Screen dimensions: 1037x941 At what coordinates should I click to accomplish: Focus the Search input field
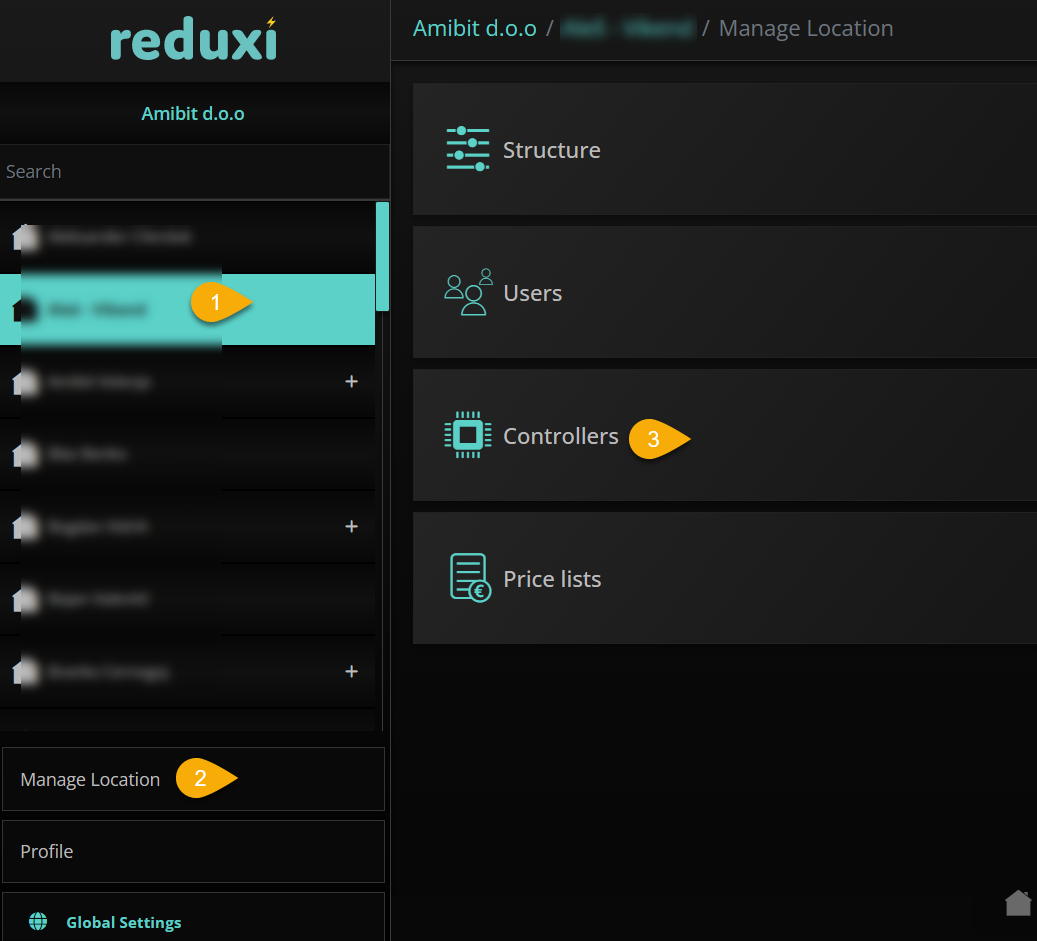[194, 171]
